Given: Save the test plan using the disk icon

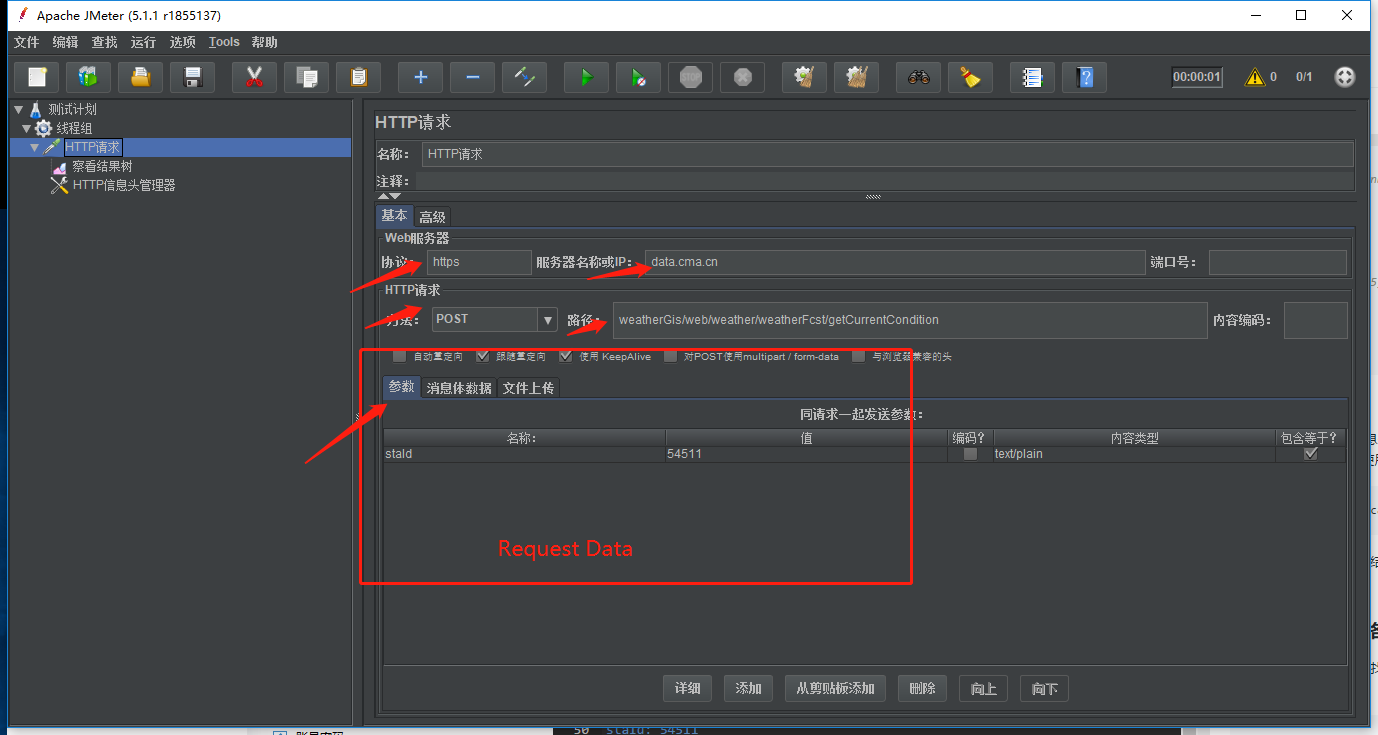Looking at the screenshot, I should 192,77.
